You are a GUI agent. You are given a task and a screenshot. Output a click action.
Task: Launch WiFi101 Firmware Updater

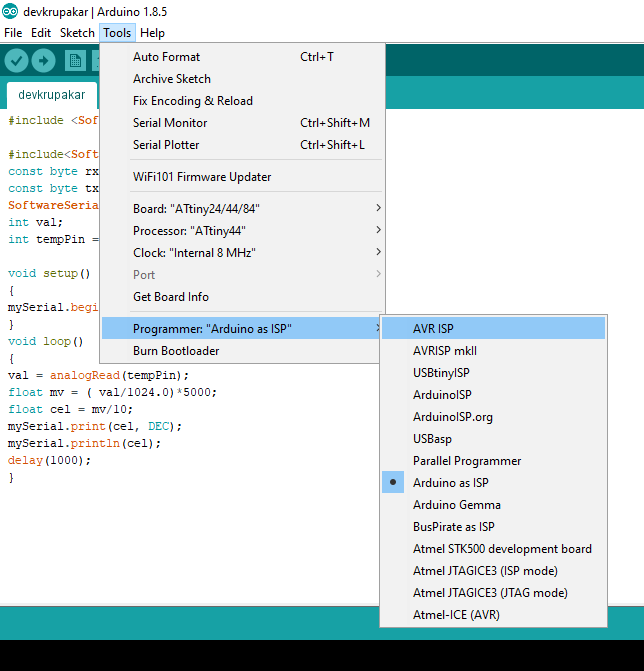coord(242,177)
